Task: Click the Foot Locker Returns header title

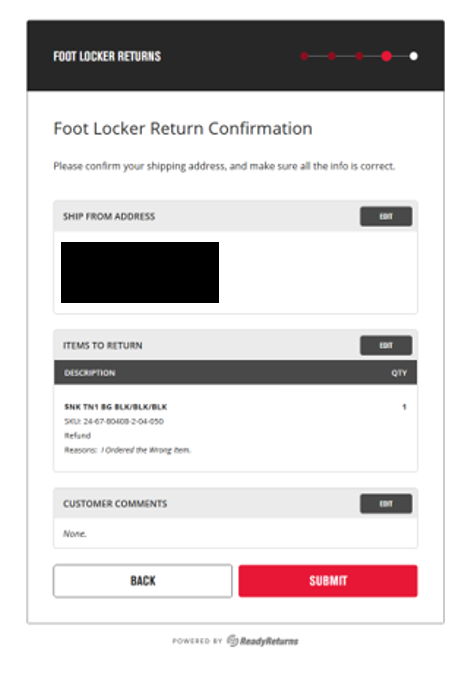Action: 107,56
